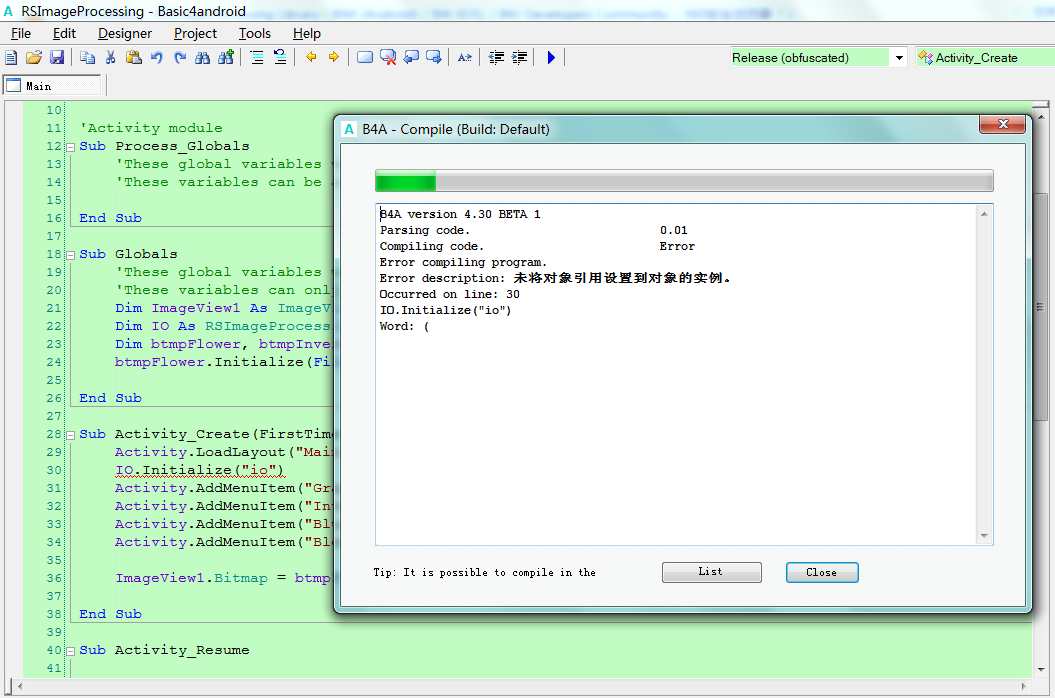Image resolution: width=1055 pixels, height=698 pixels.
Task: Click the block comment icon
Action: (256, 58)
